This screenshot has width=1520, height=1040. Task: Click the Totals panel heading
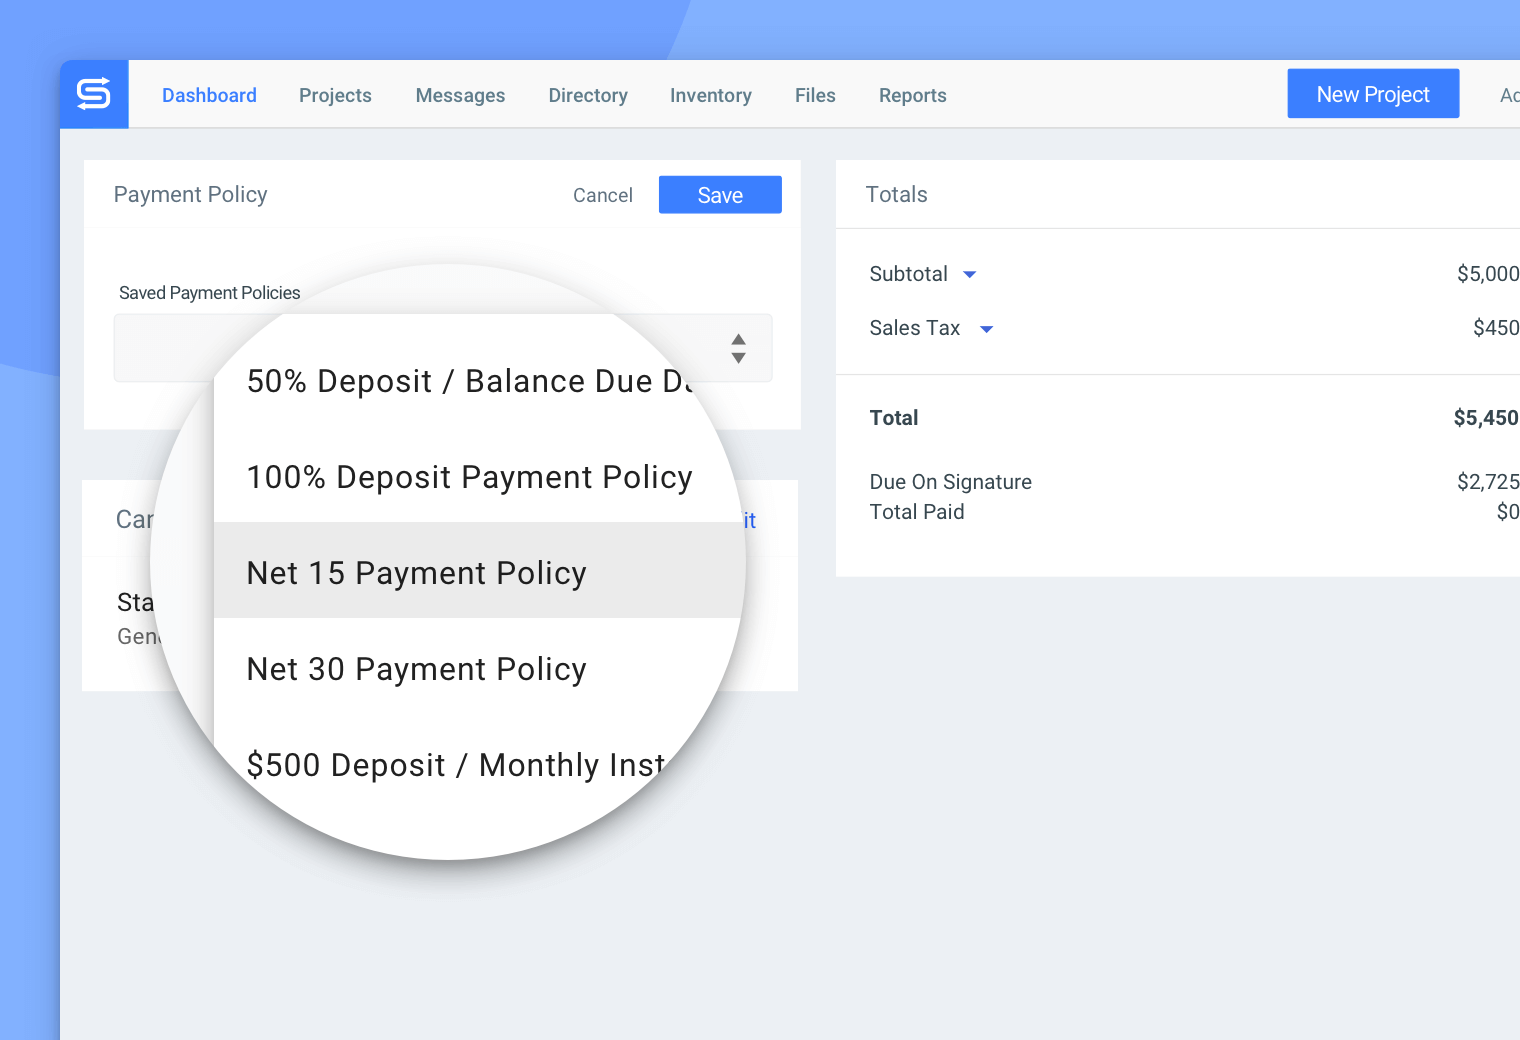897,194
